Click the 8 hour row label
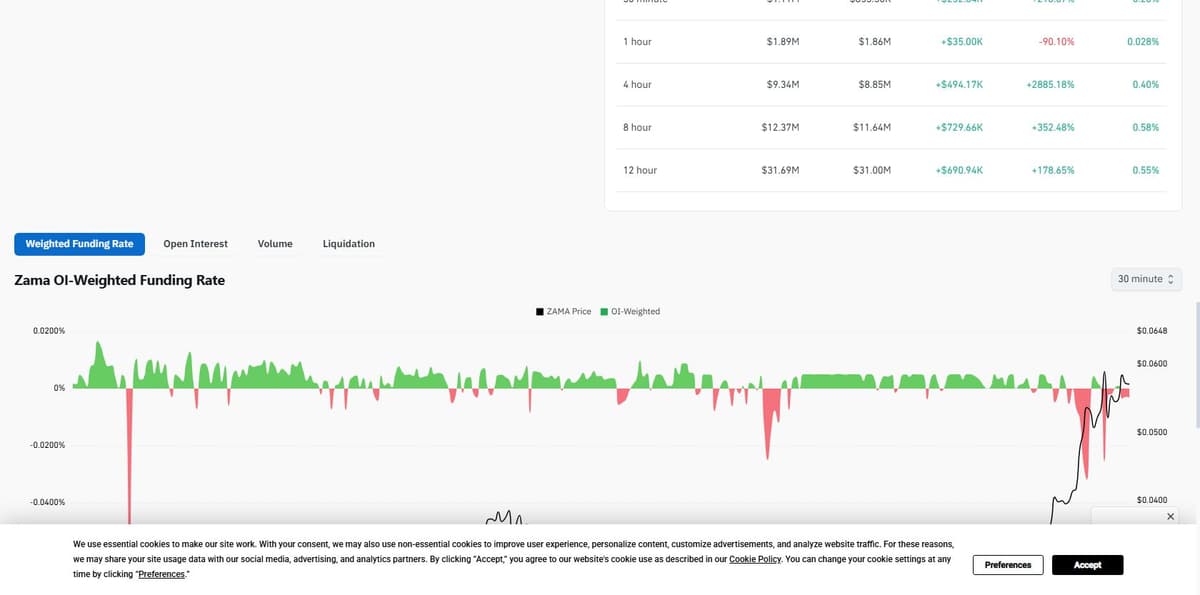This screenshot has height=595, width=1200. (x=637, y=128)
